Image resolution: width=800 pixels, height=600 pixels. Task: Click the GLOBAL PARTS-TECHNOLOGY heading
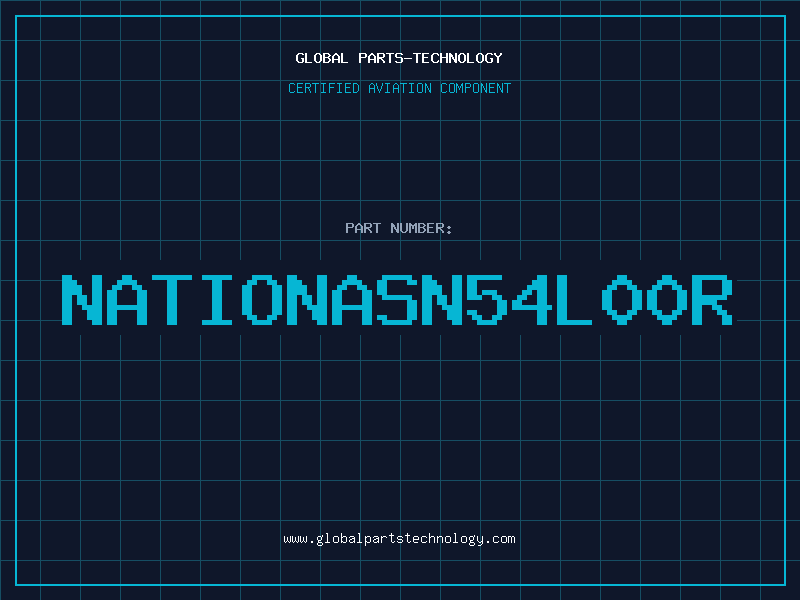point(399,58)
